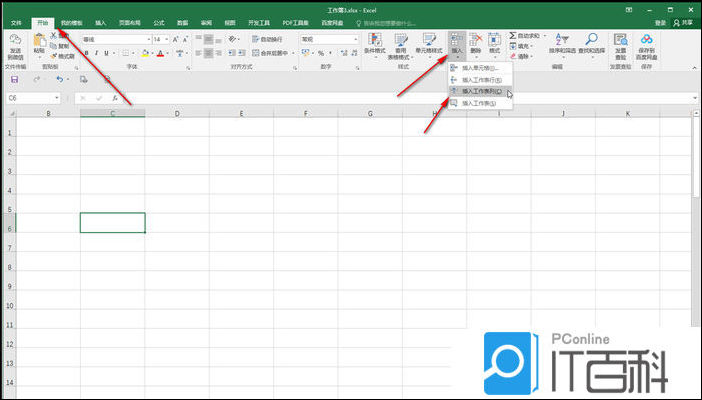Click the Paste clipboard icon

pyautogui.click(x=39, y=41)
